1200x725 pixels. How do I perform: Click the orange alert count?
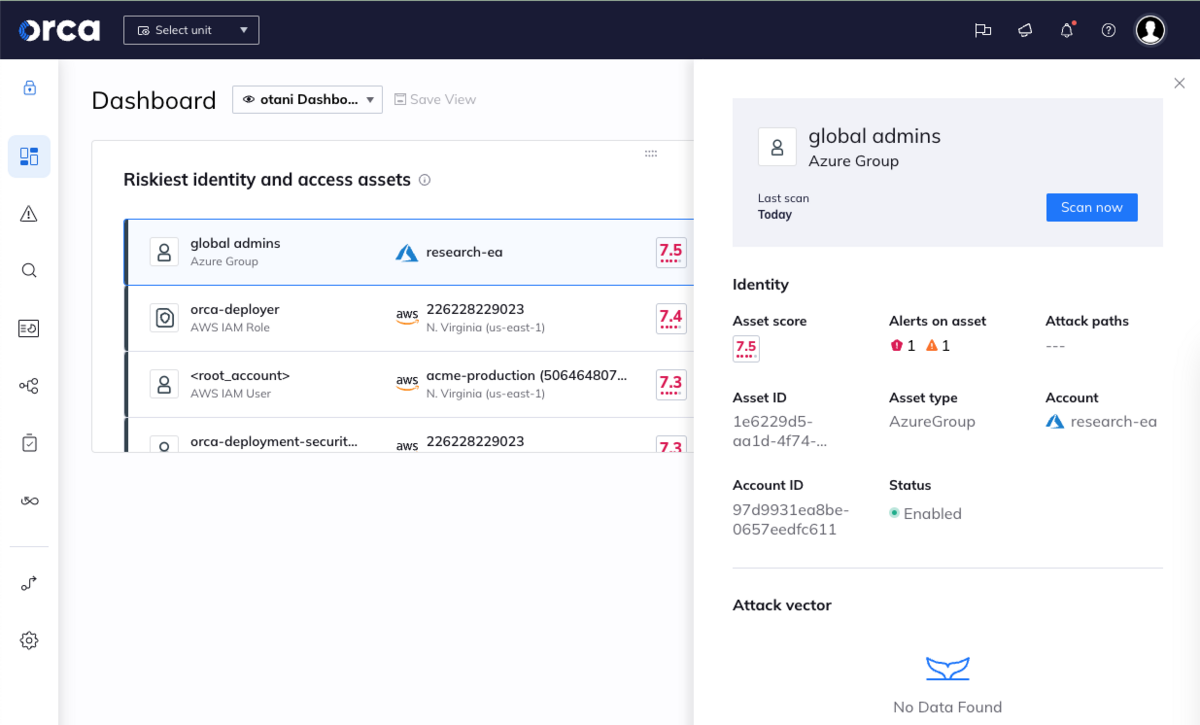[937, 346]
